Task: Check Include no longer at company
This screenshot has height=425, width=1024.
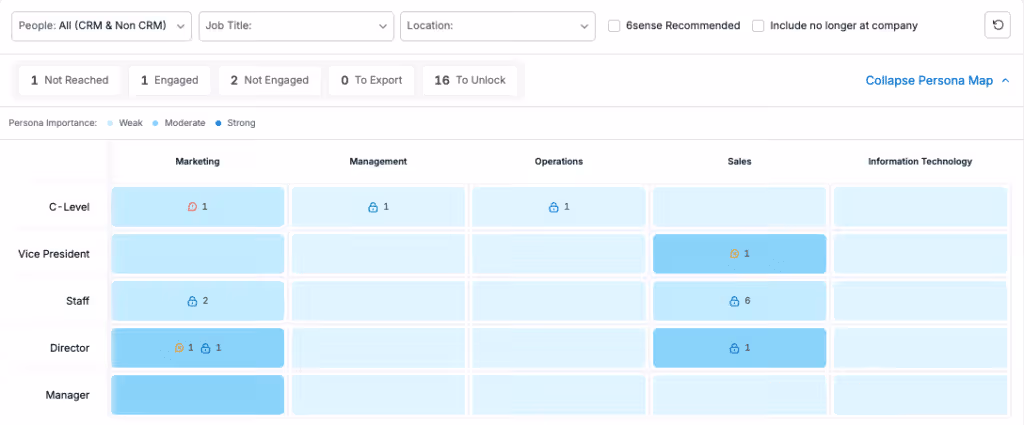Action: point(758,26)
